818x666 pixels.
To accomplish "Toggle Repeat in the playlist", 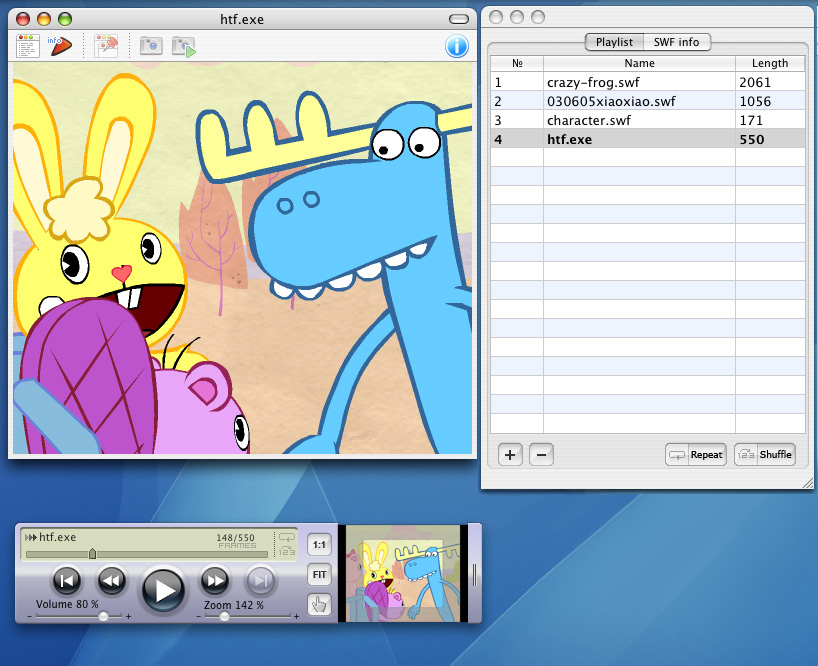I will [696, 455].
